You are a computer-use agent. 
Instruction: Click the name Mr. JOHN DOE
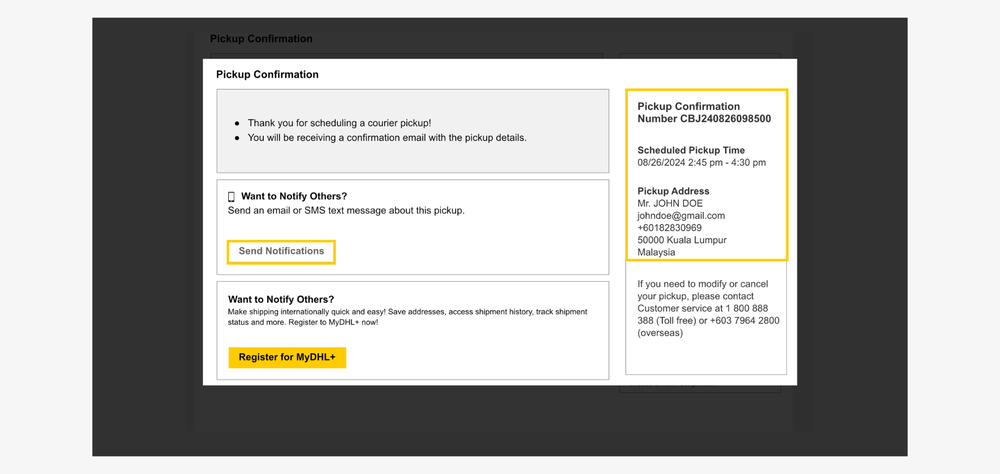click(x=670, y=204)
